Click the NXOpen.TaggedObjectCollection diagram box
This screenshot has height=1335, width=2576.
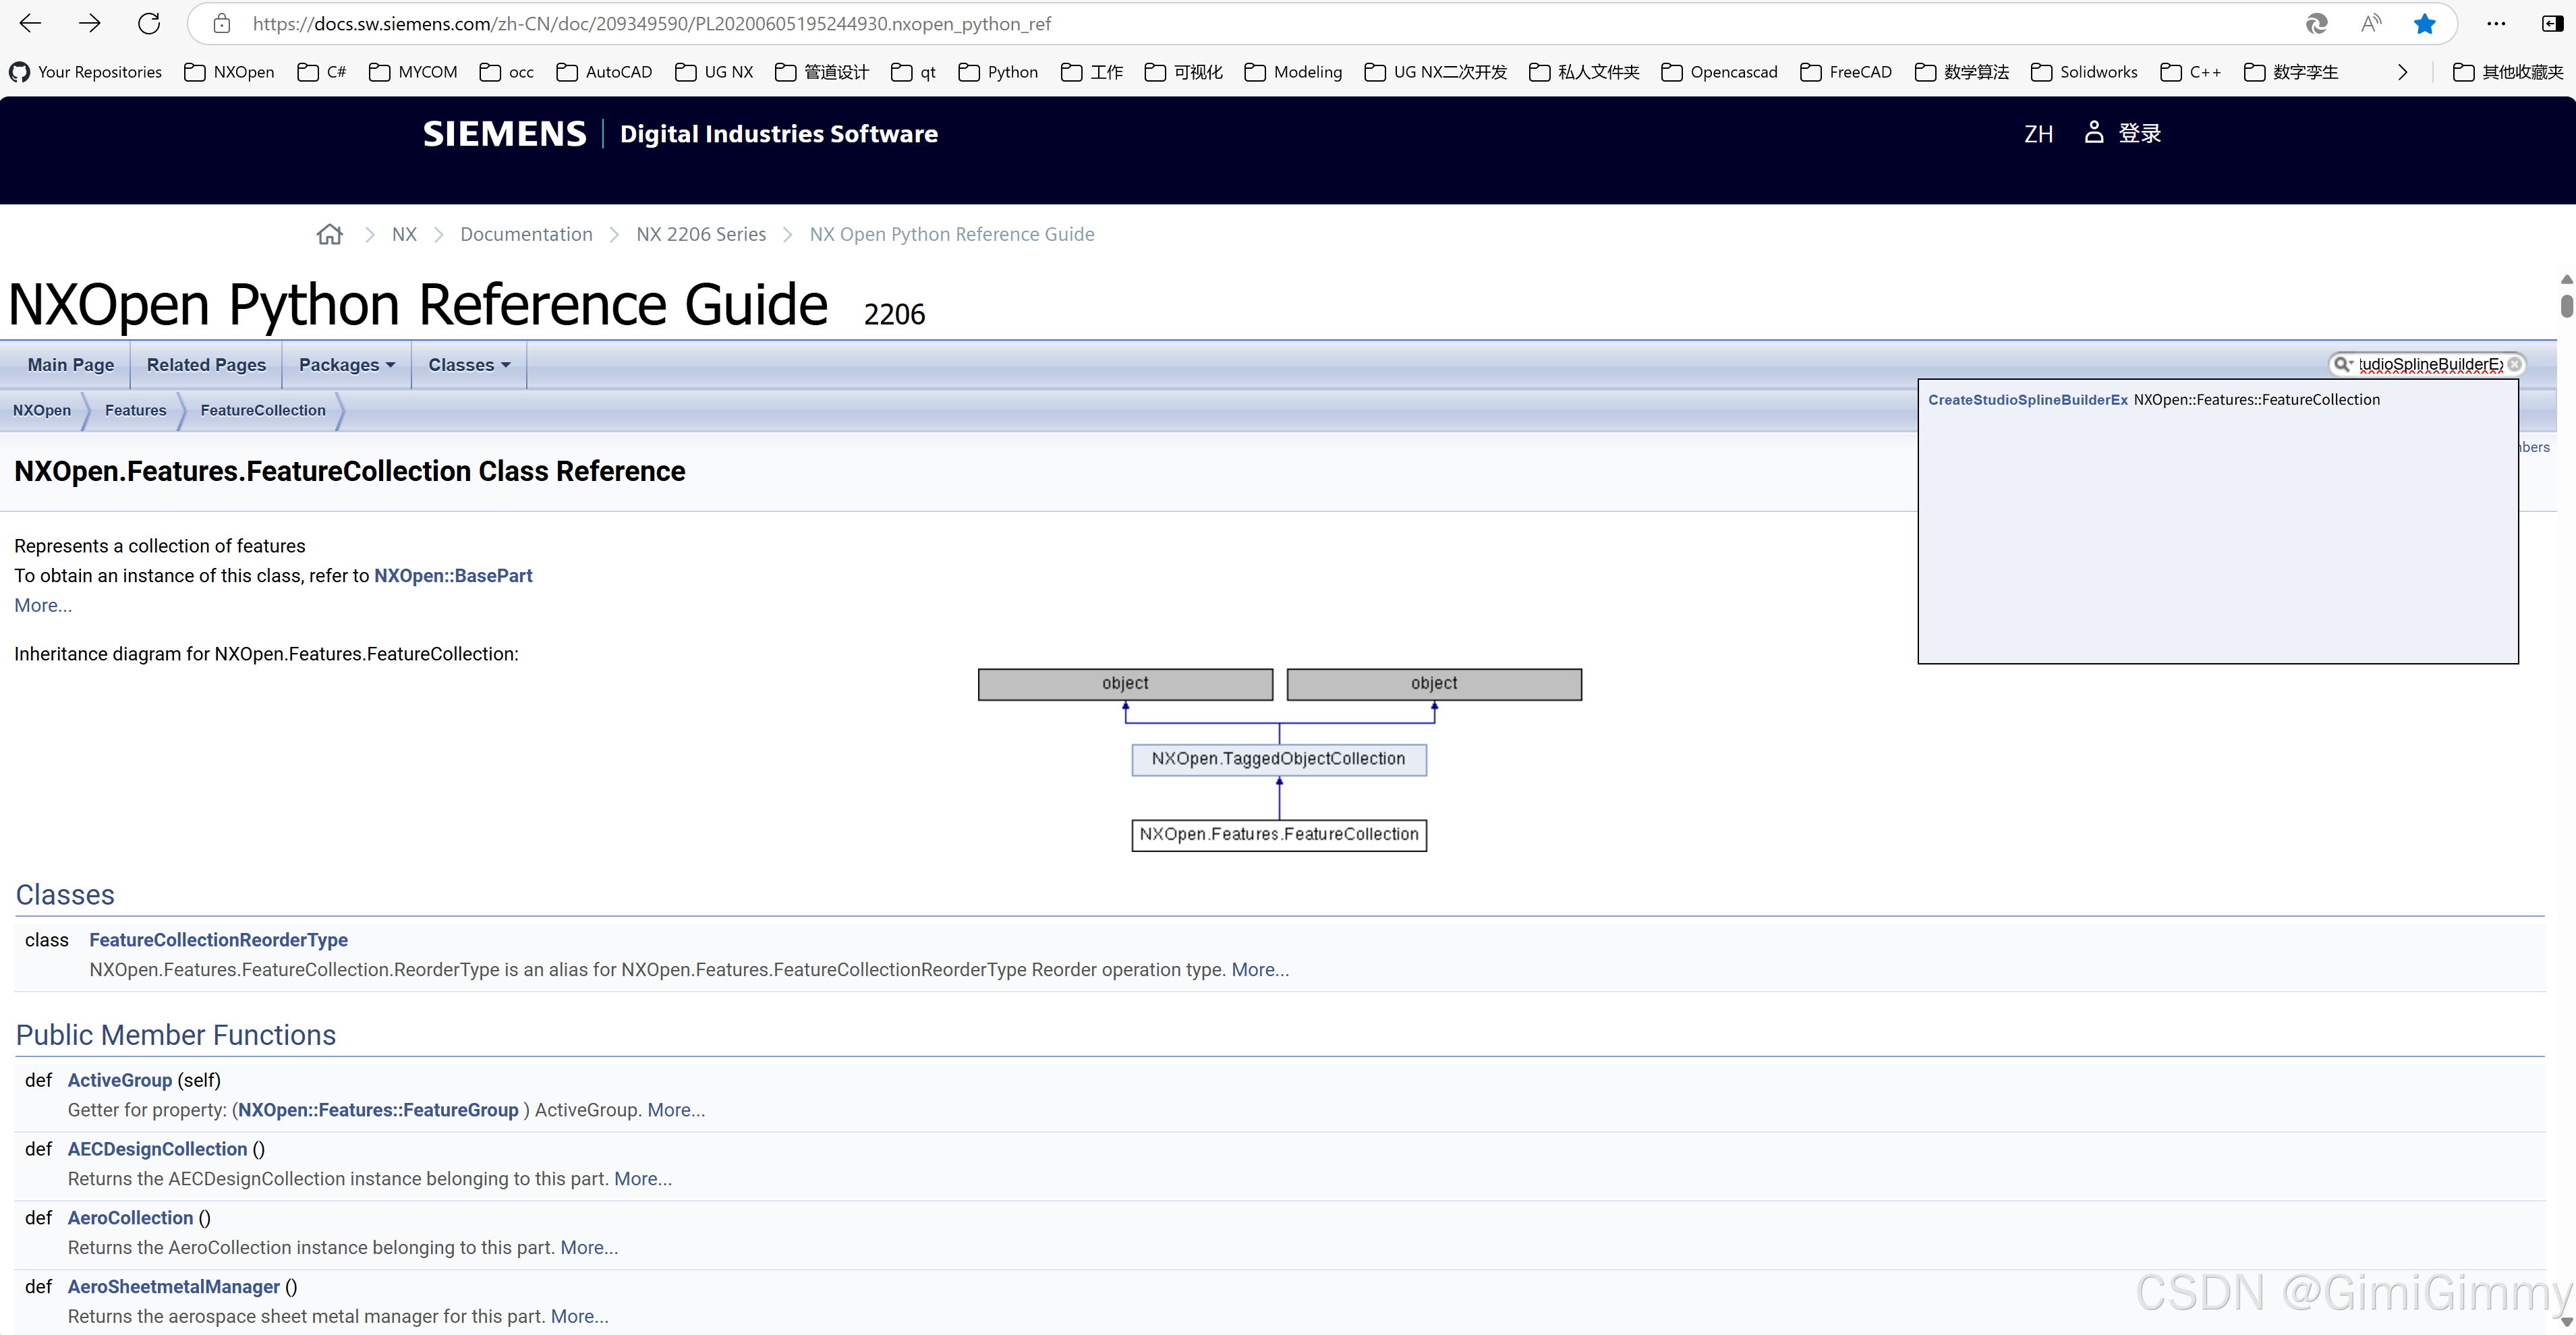(1278, 759)
